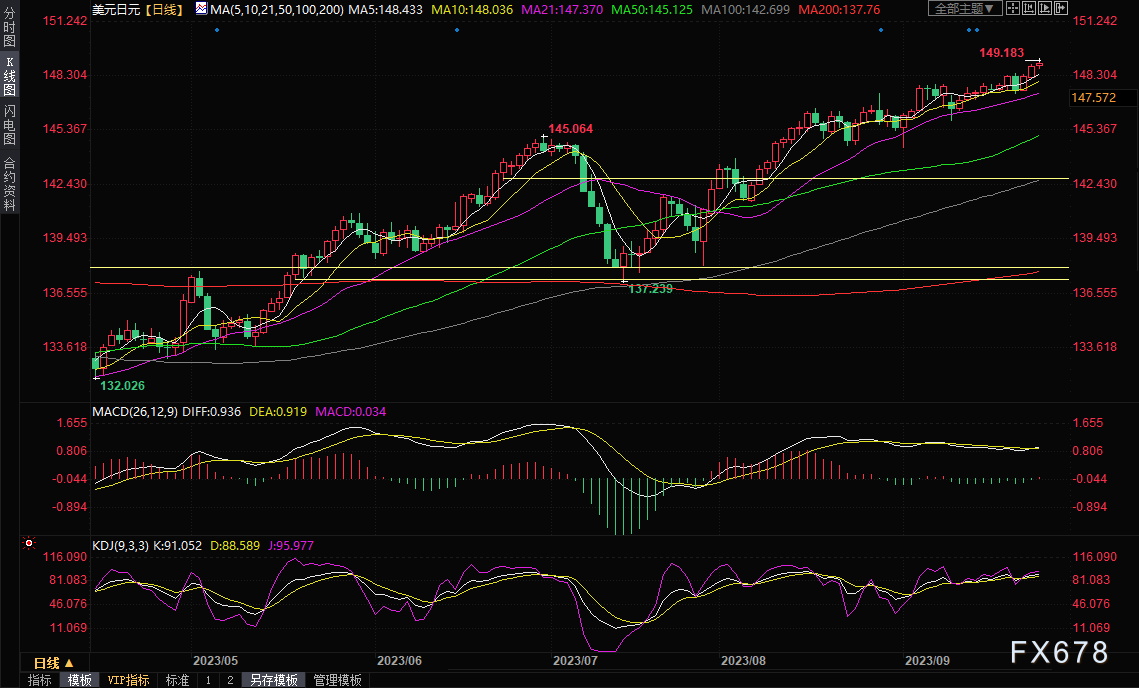Click the 147.572 price marker on axis

(1093, 98)
